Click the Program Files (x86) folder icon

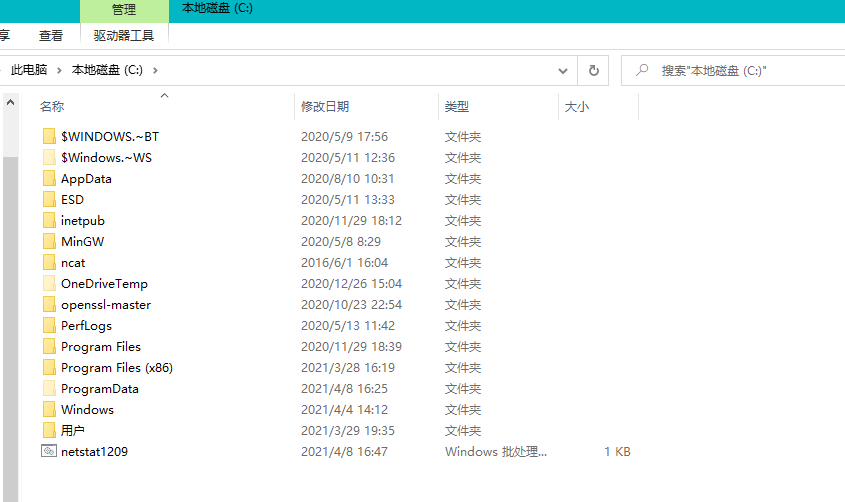click(x=49, y=367)
